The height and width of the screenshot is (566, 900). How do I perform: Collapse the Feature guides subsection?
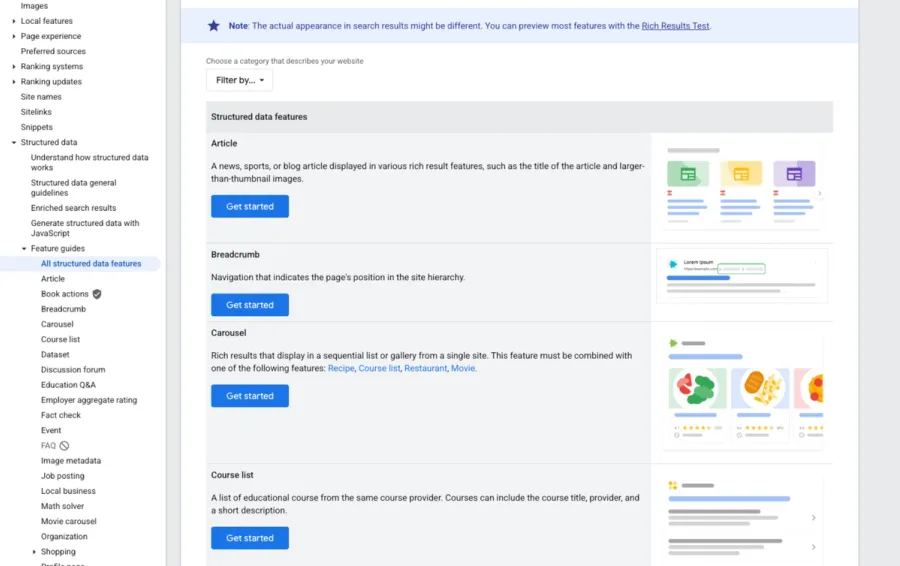24,249
